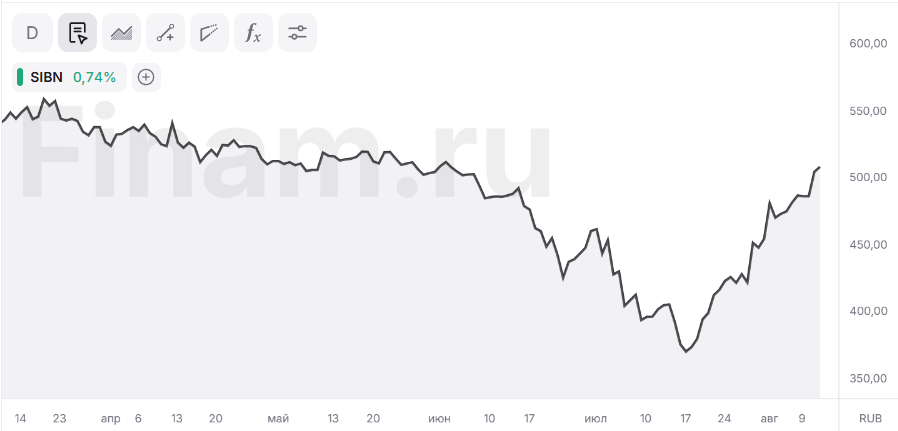This screenshot has height=431, width=898.
Task: Open the D timeframe selector
Action: (x=33, y=33)
